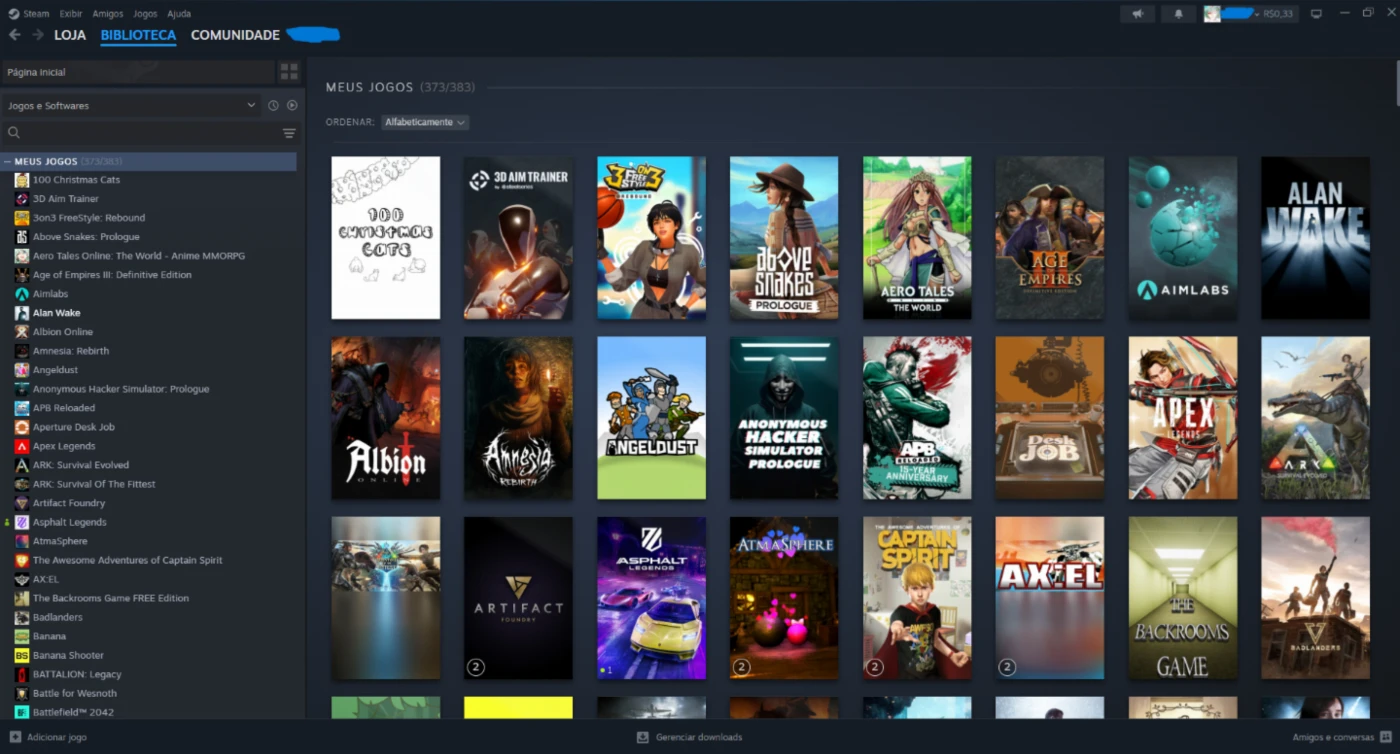This screenshot has height=754, width=1400.
Task: Click Adicionar jogo label
Action: pyautogui.click(x=57, y=737)
